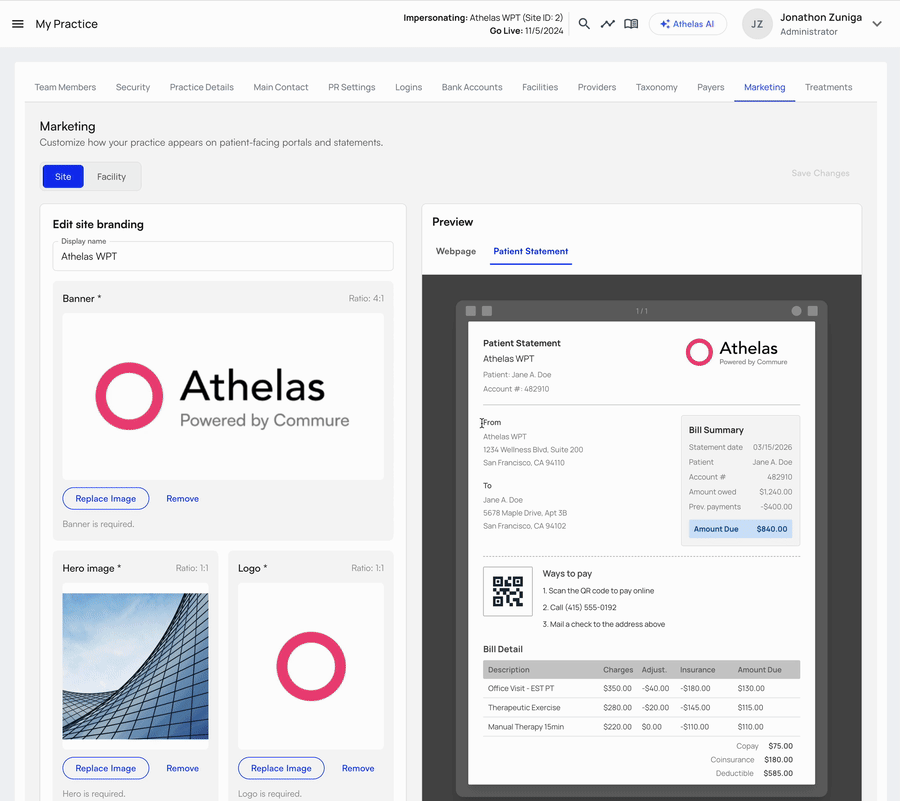Click 'My Practice' title

(67, 24)
